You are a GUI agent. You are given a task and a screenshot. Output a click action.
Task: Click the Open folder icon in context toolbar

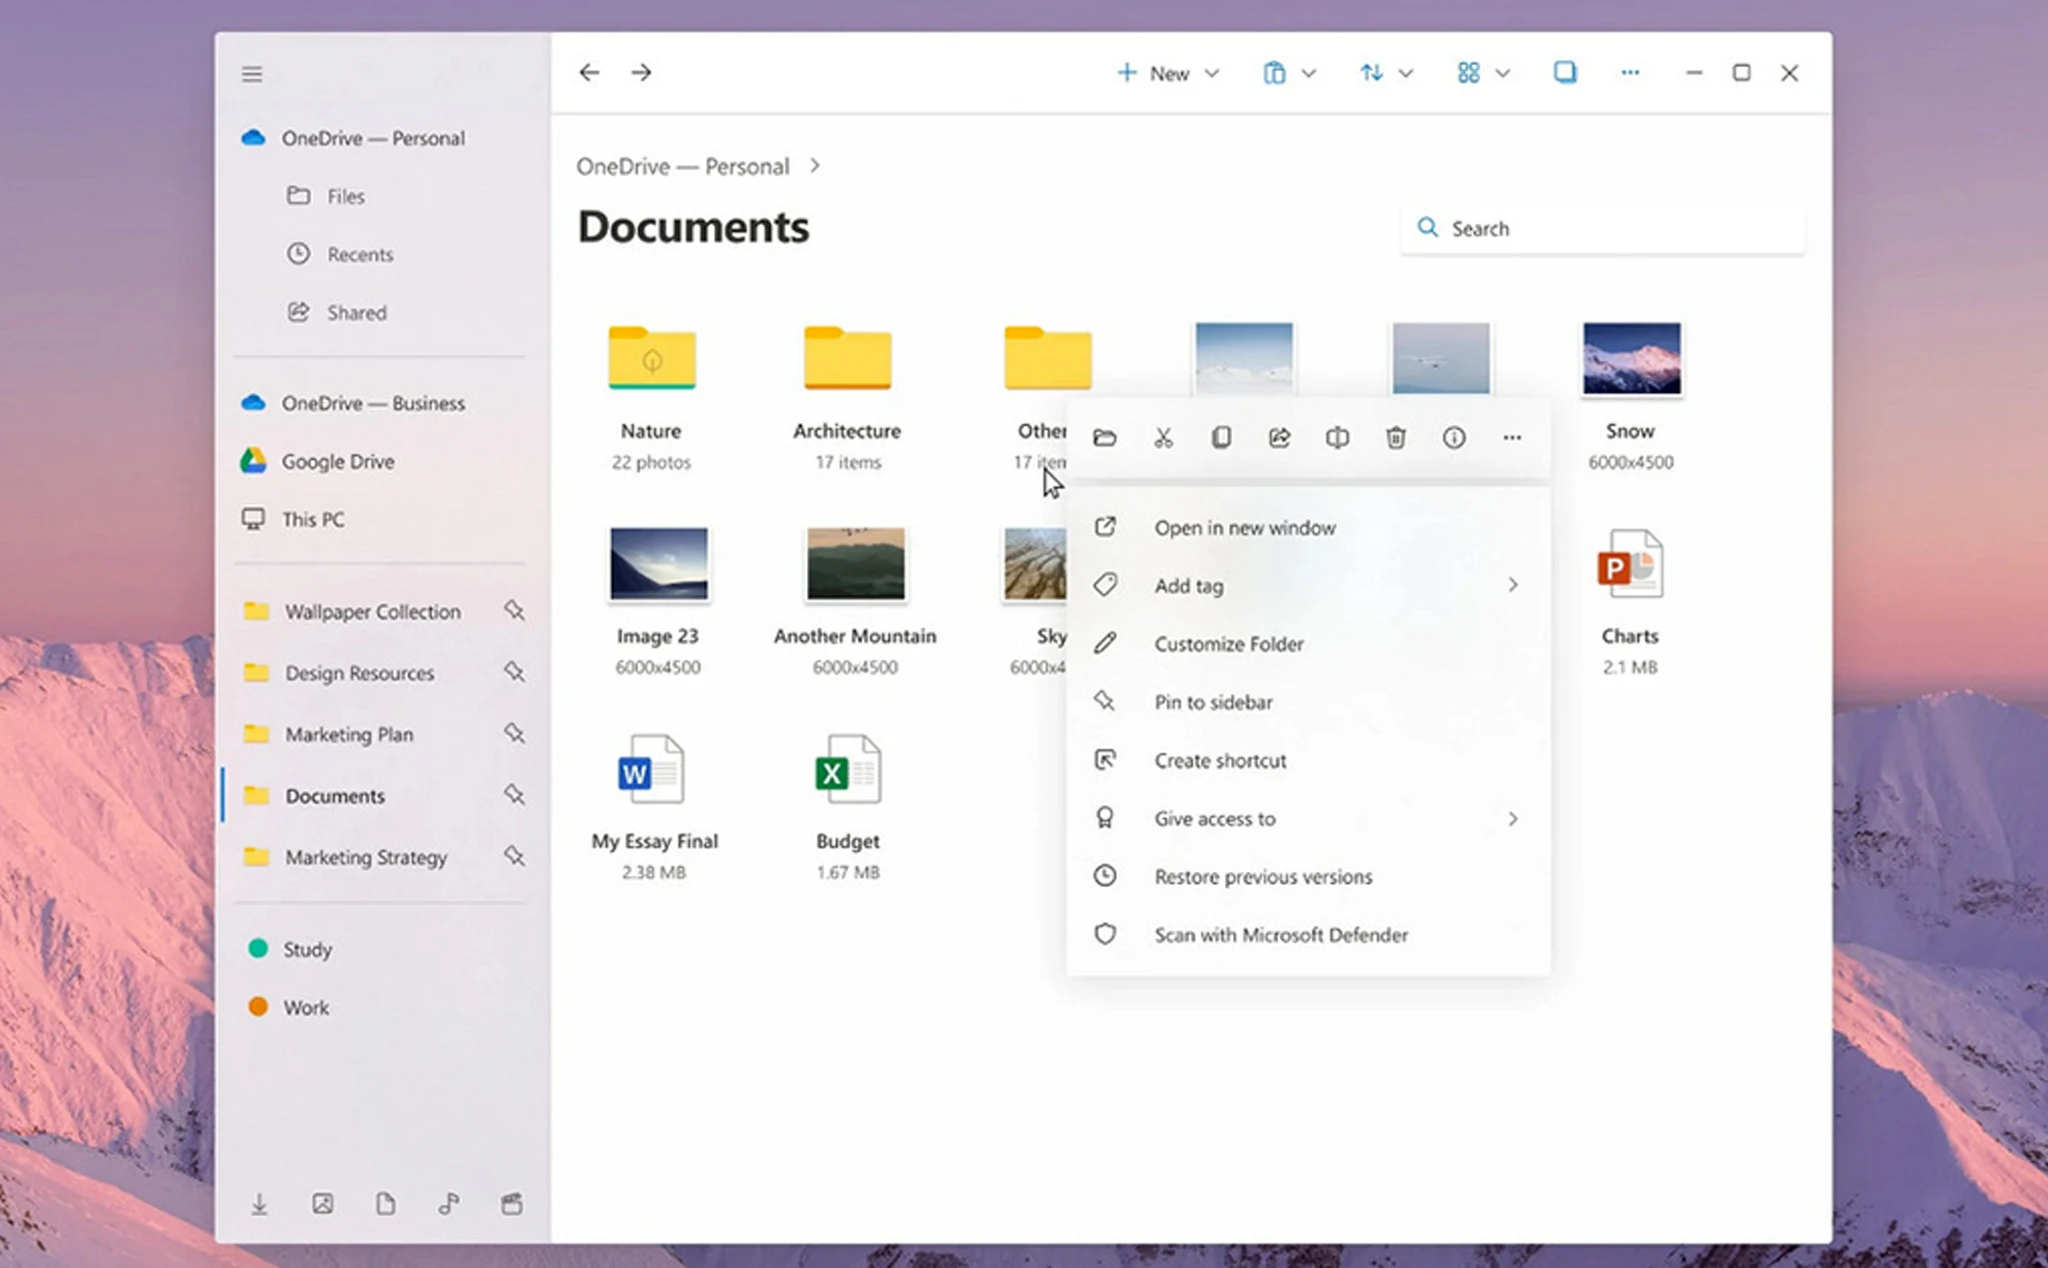pyautogui.click(x=1105, y=437)
